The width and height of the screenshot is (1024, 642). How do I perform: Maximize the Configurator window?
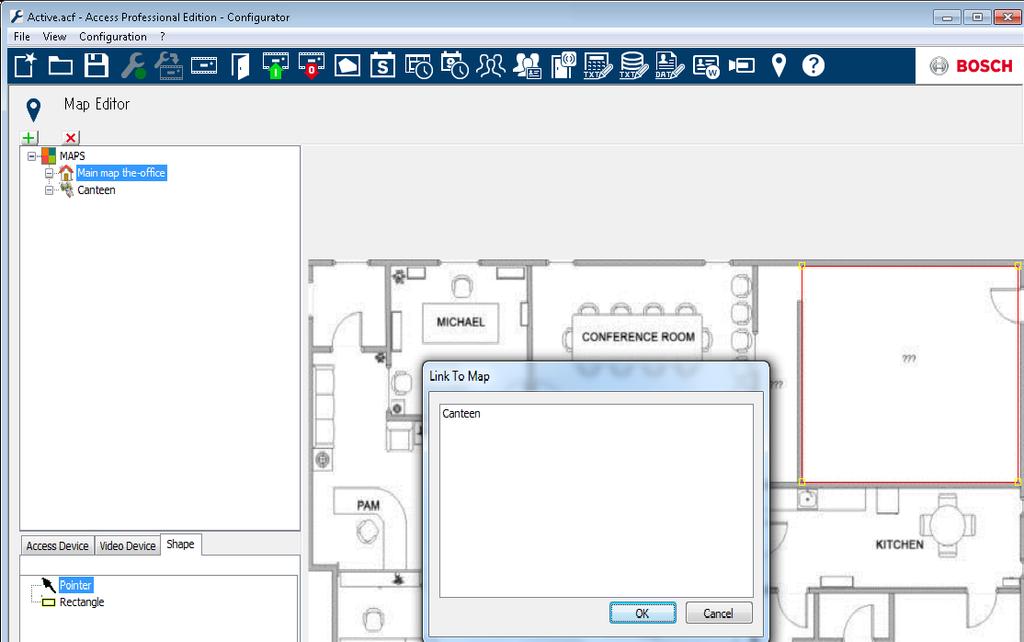(x=977, y=17)
